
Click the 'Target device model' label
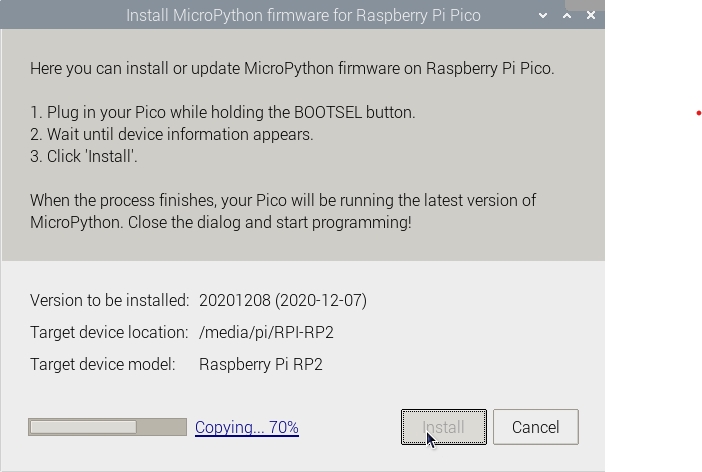102,364
